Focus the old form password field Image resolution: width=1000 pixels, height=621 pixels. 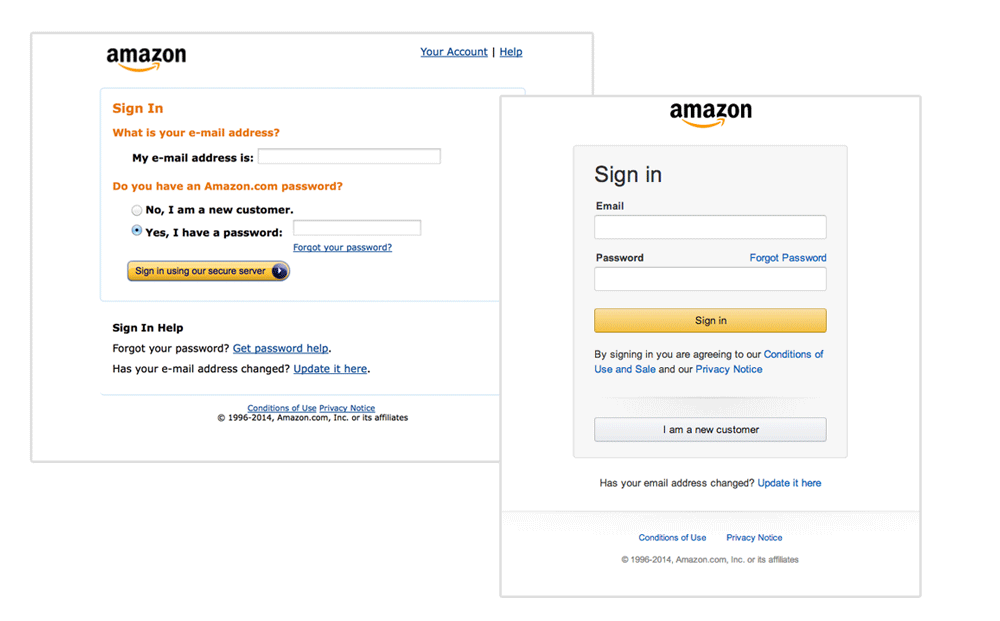357,228
